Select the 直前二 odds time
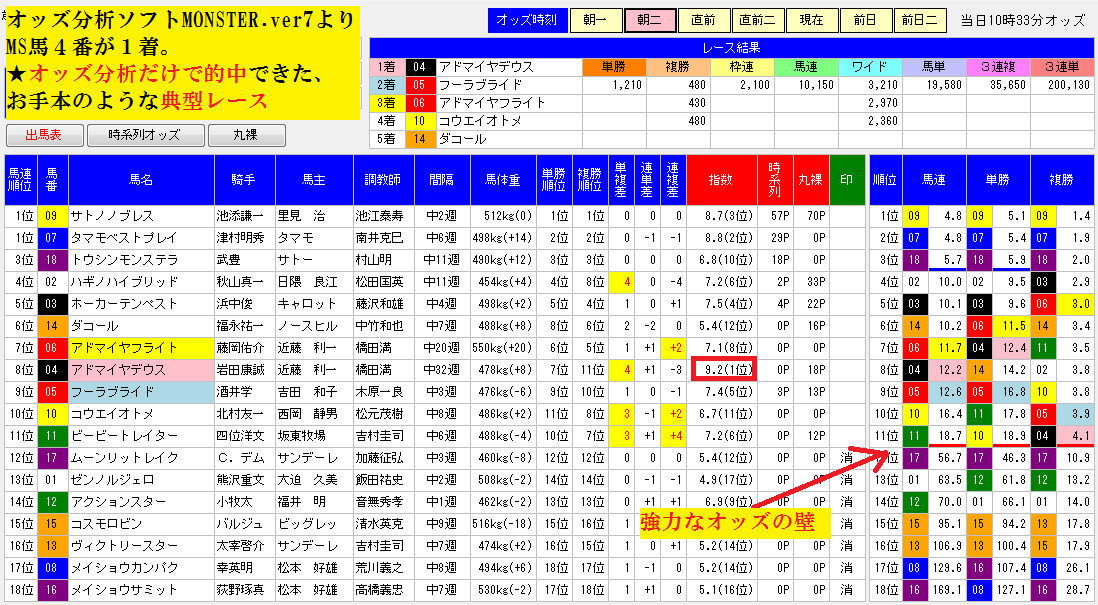 pyautogui.click(x=758, y=20)
